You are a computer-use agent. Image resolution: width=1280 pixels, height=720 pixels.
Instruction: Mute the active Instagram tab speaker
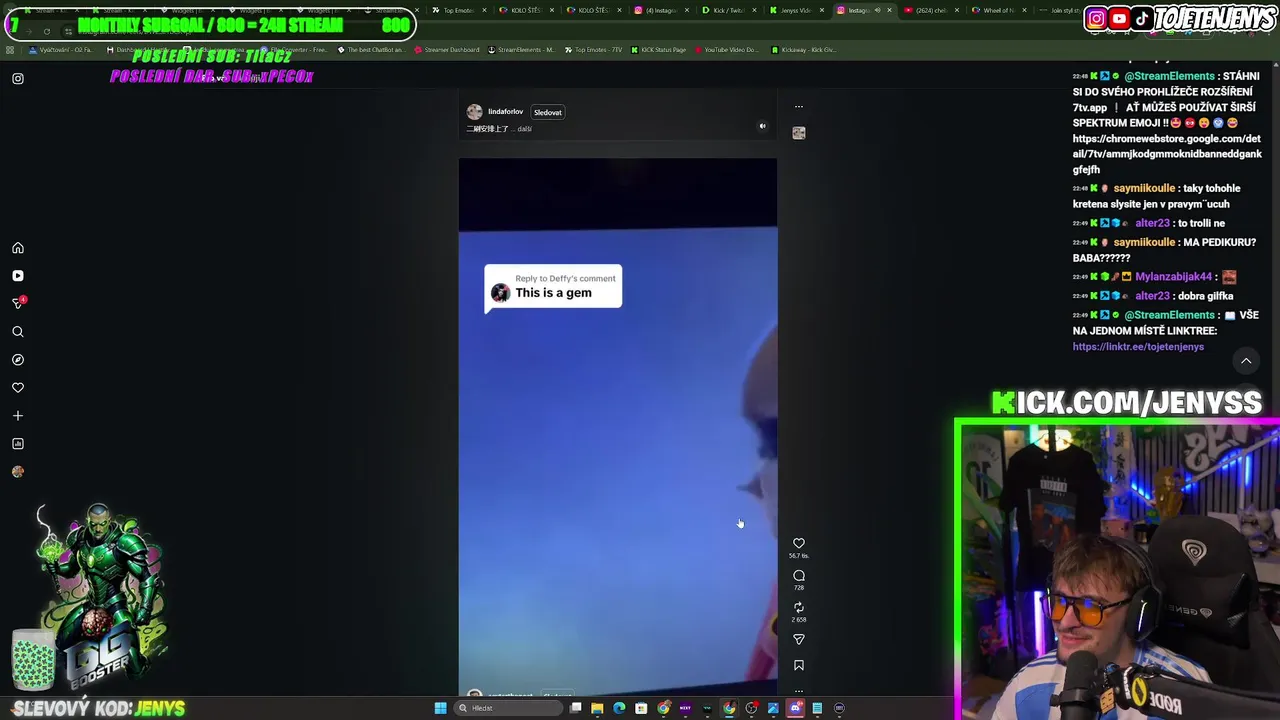[877, 10]
